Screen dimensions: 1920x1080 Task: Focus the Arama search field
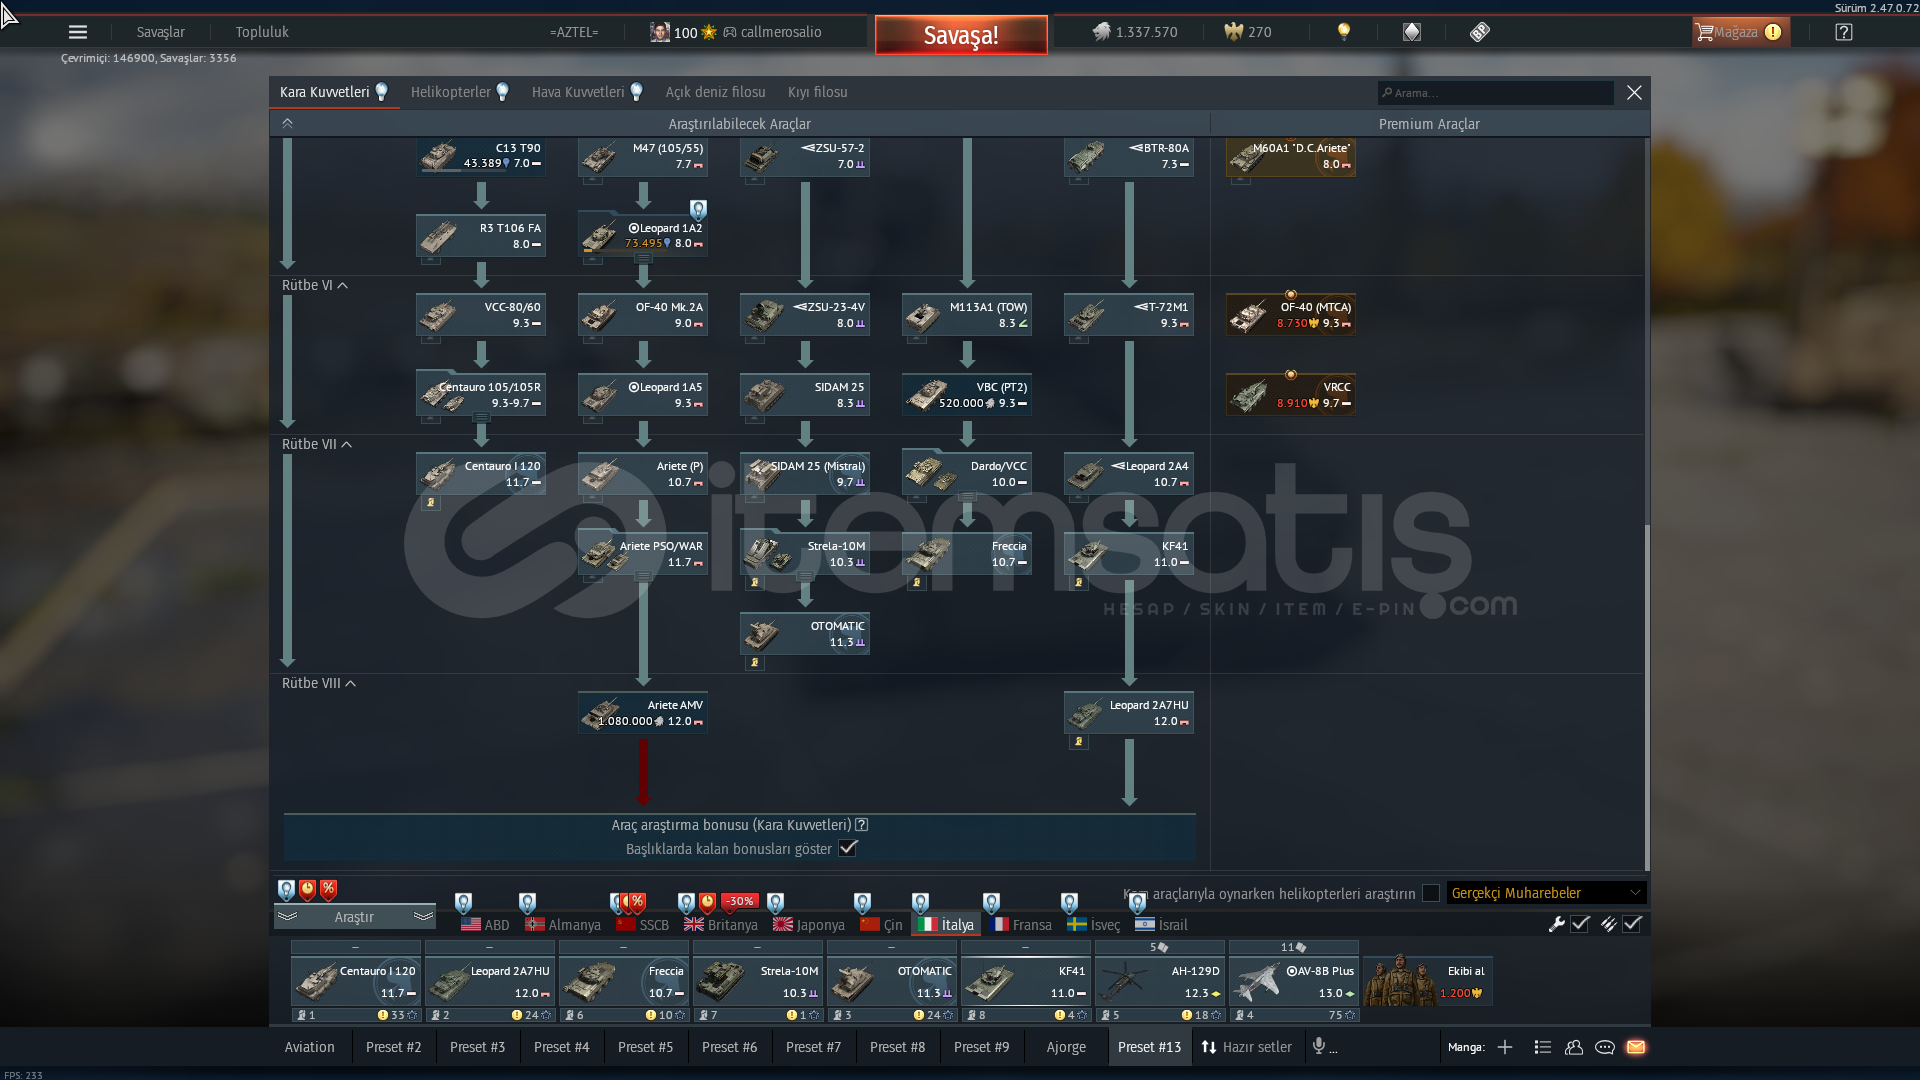[x=1495, y=92]
